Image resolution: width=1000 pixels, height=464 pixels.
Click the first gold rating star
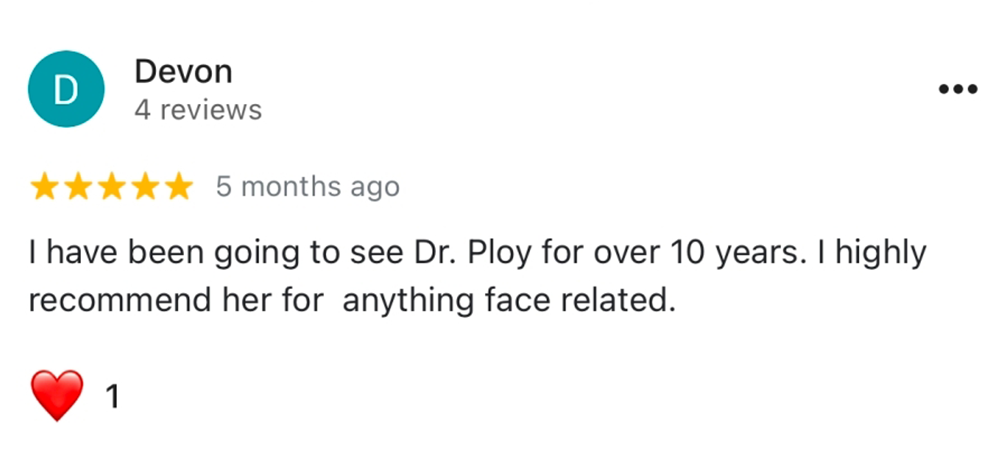click(x=45, y=187)
